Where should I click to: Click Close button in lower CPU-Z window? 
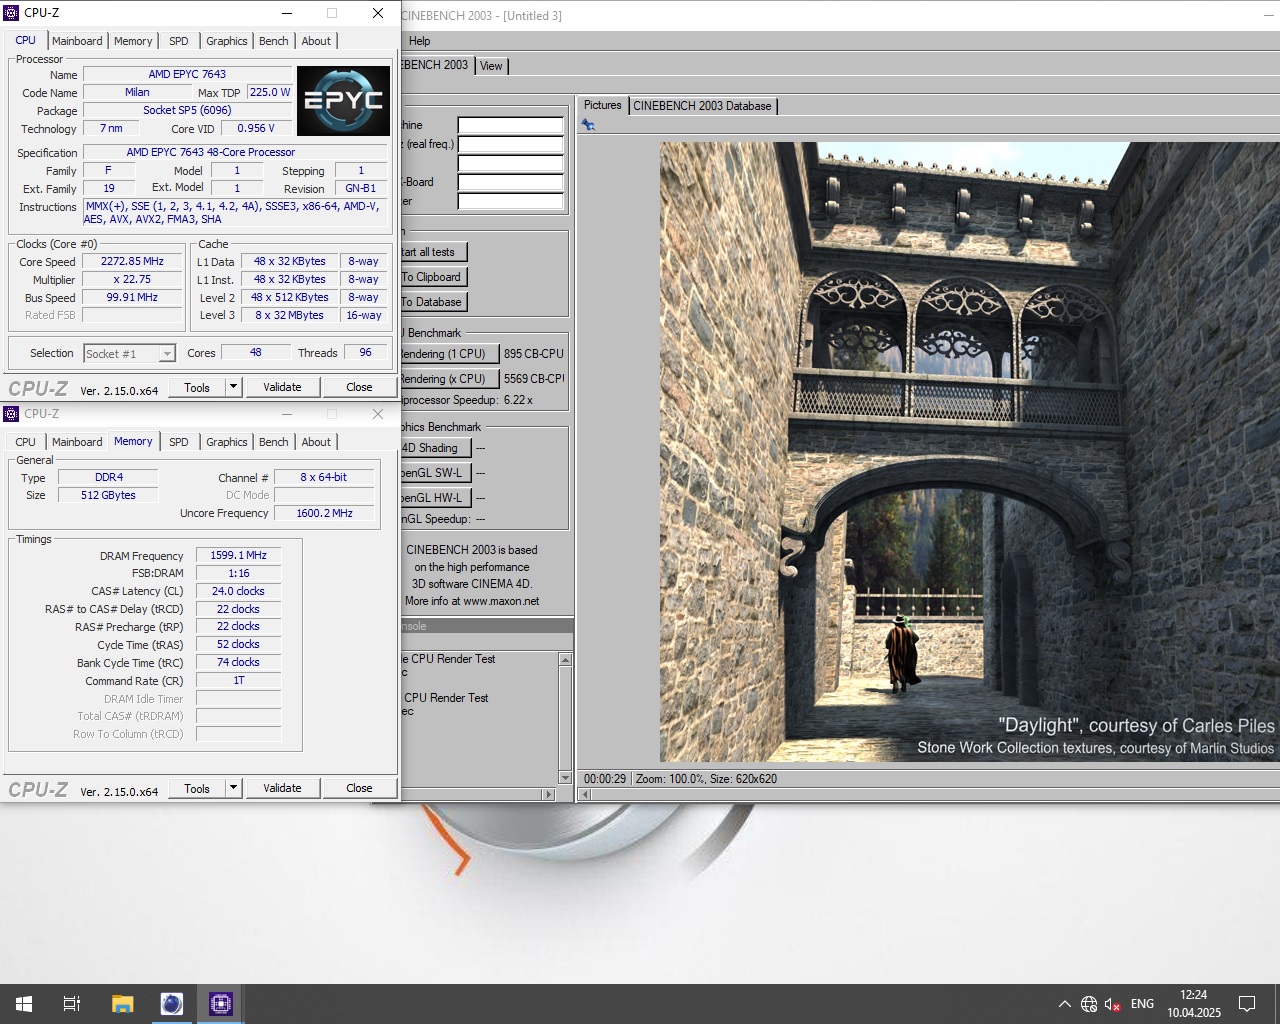point(359,788)
